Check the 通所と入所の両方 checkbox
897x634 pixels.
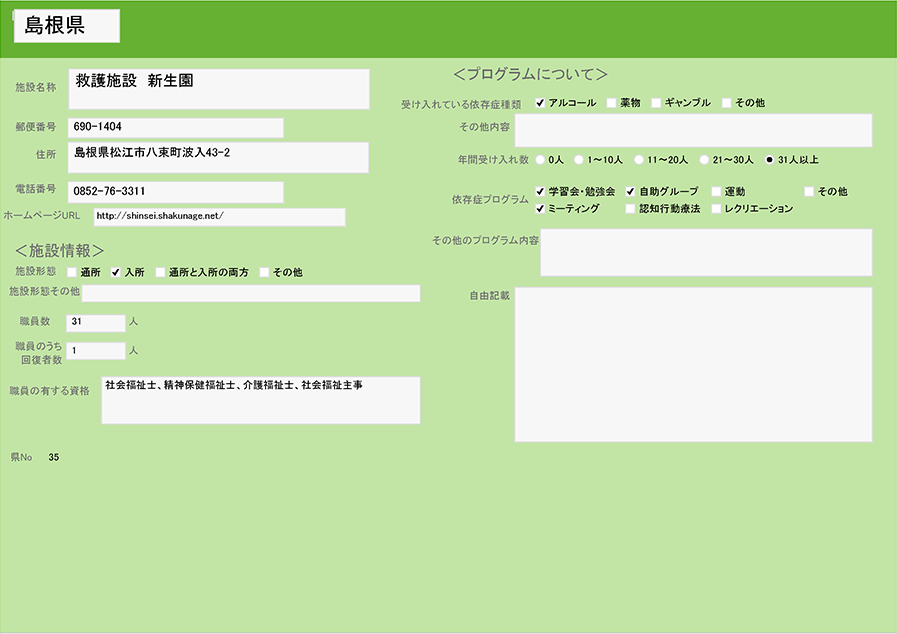click(x=160, y=272)
